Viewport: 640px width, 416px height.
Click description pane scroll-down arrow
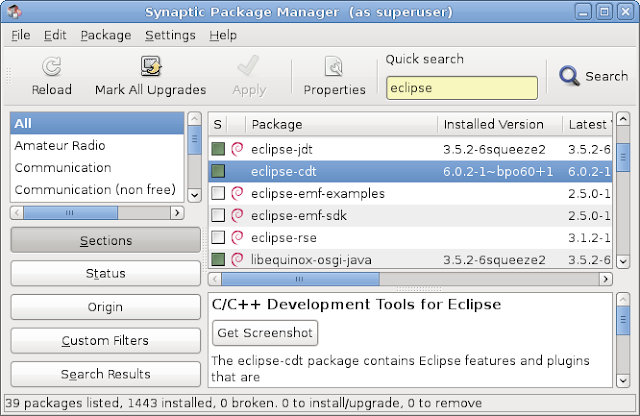[623, 380]
